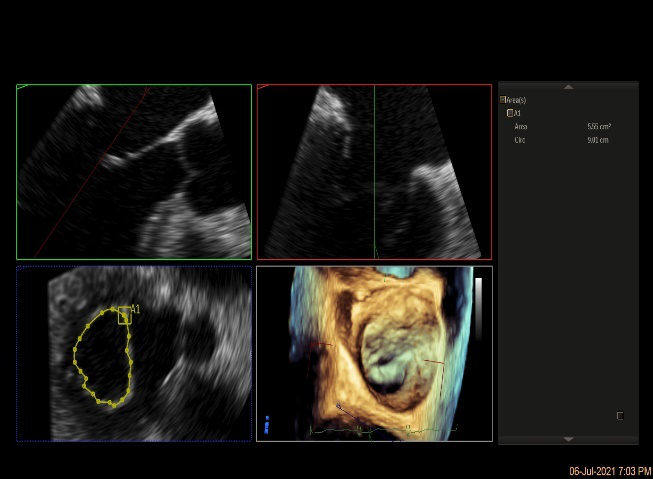Click the date and time stamp
Viewport: 653px width, 479px height.
pyautogui.click(x=610, y=471)
